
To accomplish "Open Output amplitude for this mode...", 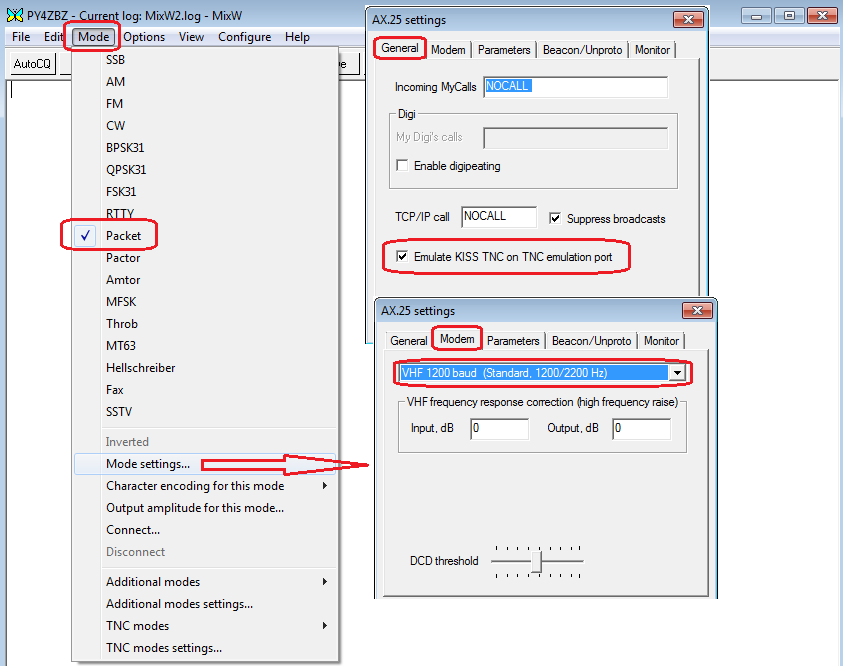I will pyautogui.click(x=205, y=508).
